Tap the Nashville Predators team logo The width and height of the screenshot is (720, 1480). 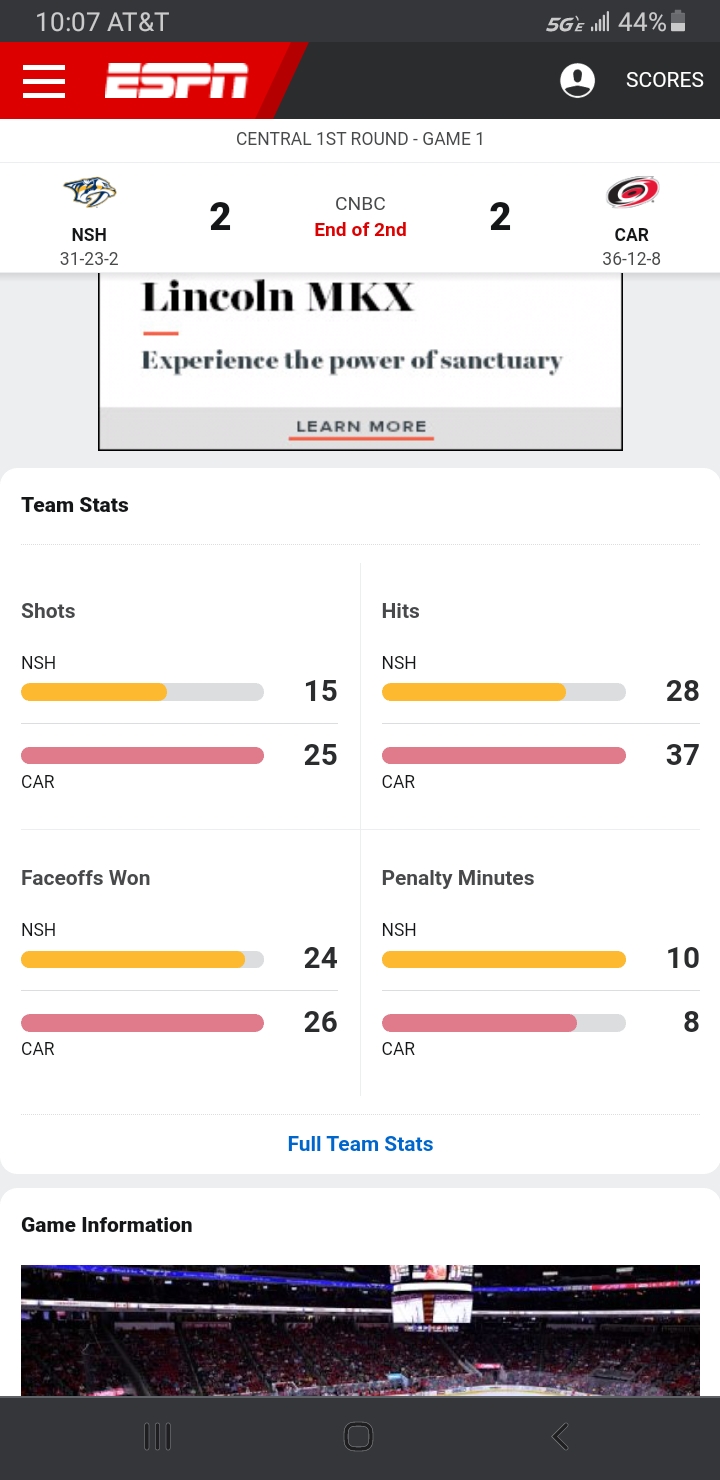tap(89, 192)
